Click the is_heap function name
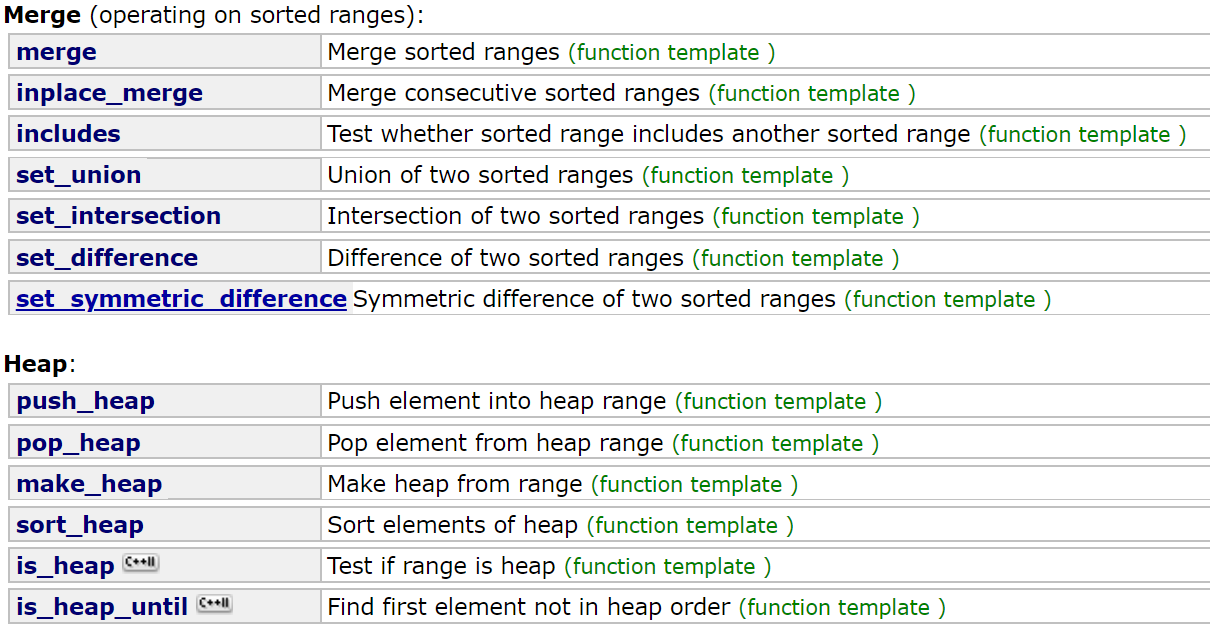The width and height of the screenshot is (1210, 640). point(65,566)
